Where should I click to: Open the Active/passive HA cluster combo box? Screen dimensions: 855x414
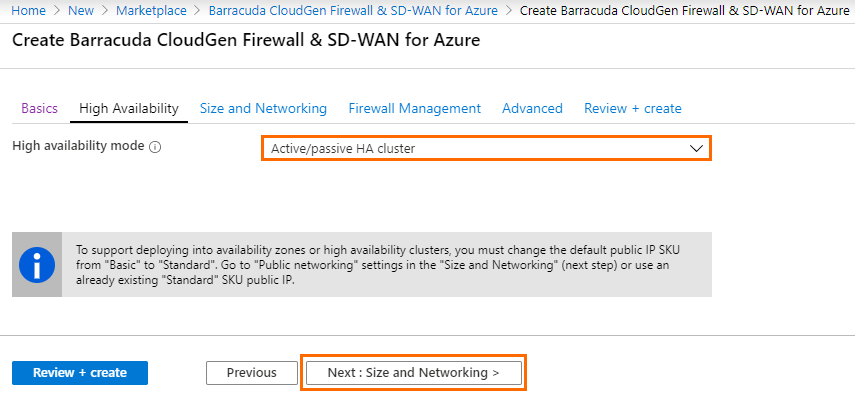pyautogui.click(x=486, y=148)
